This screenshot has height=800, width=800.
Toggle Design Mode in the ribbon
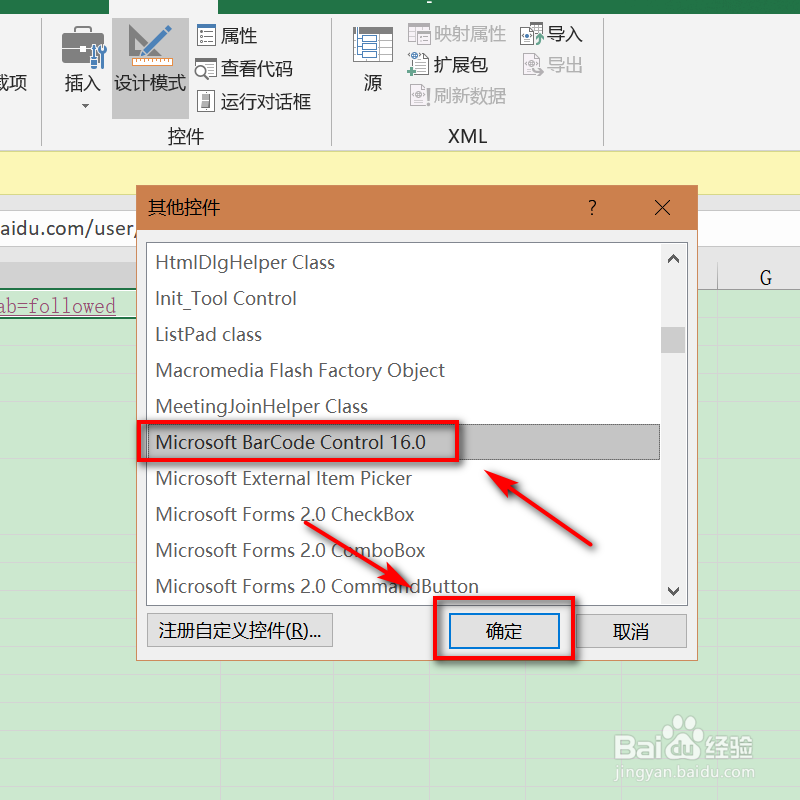150,68
